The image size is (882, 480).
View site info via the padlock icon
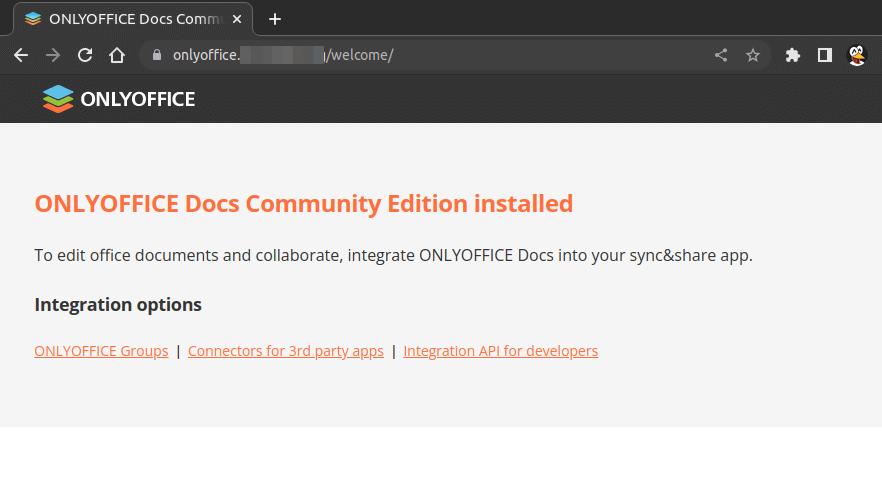(156, 56)
